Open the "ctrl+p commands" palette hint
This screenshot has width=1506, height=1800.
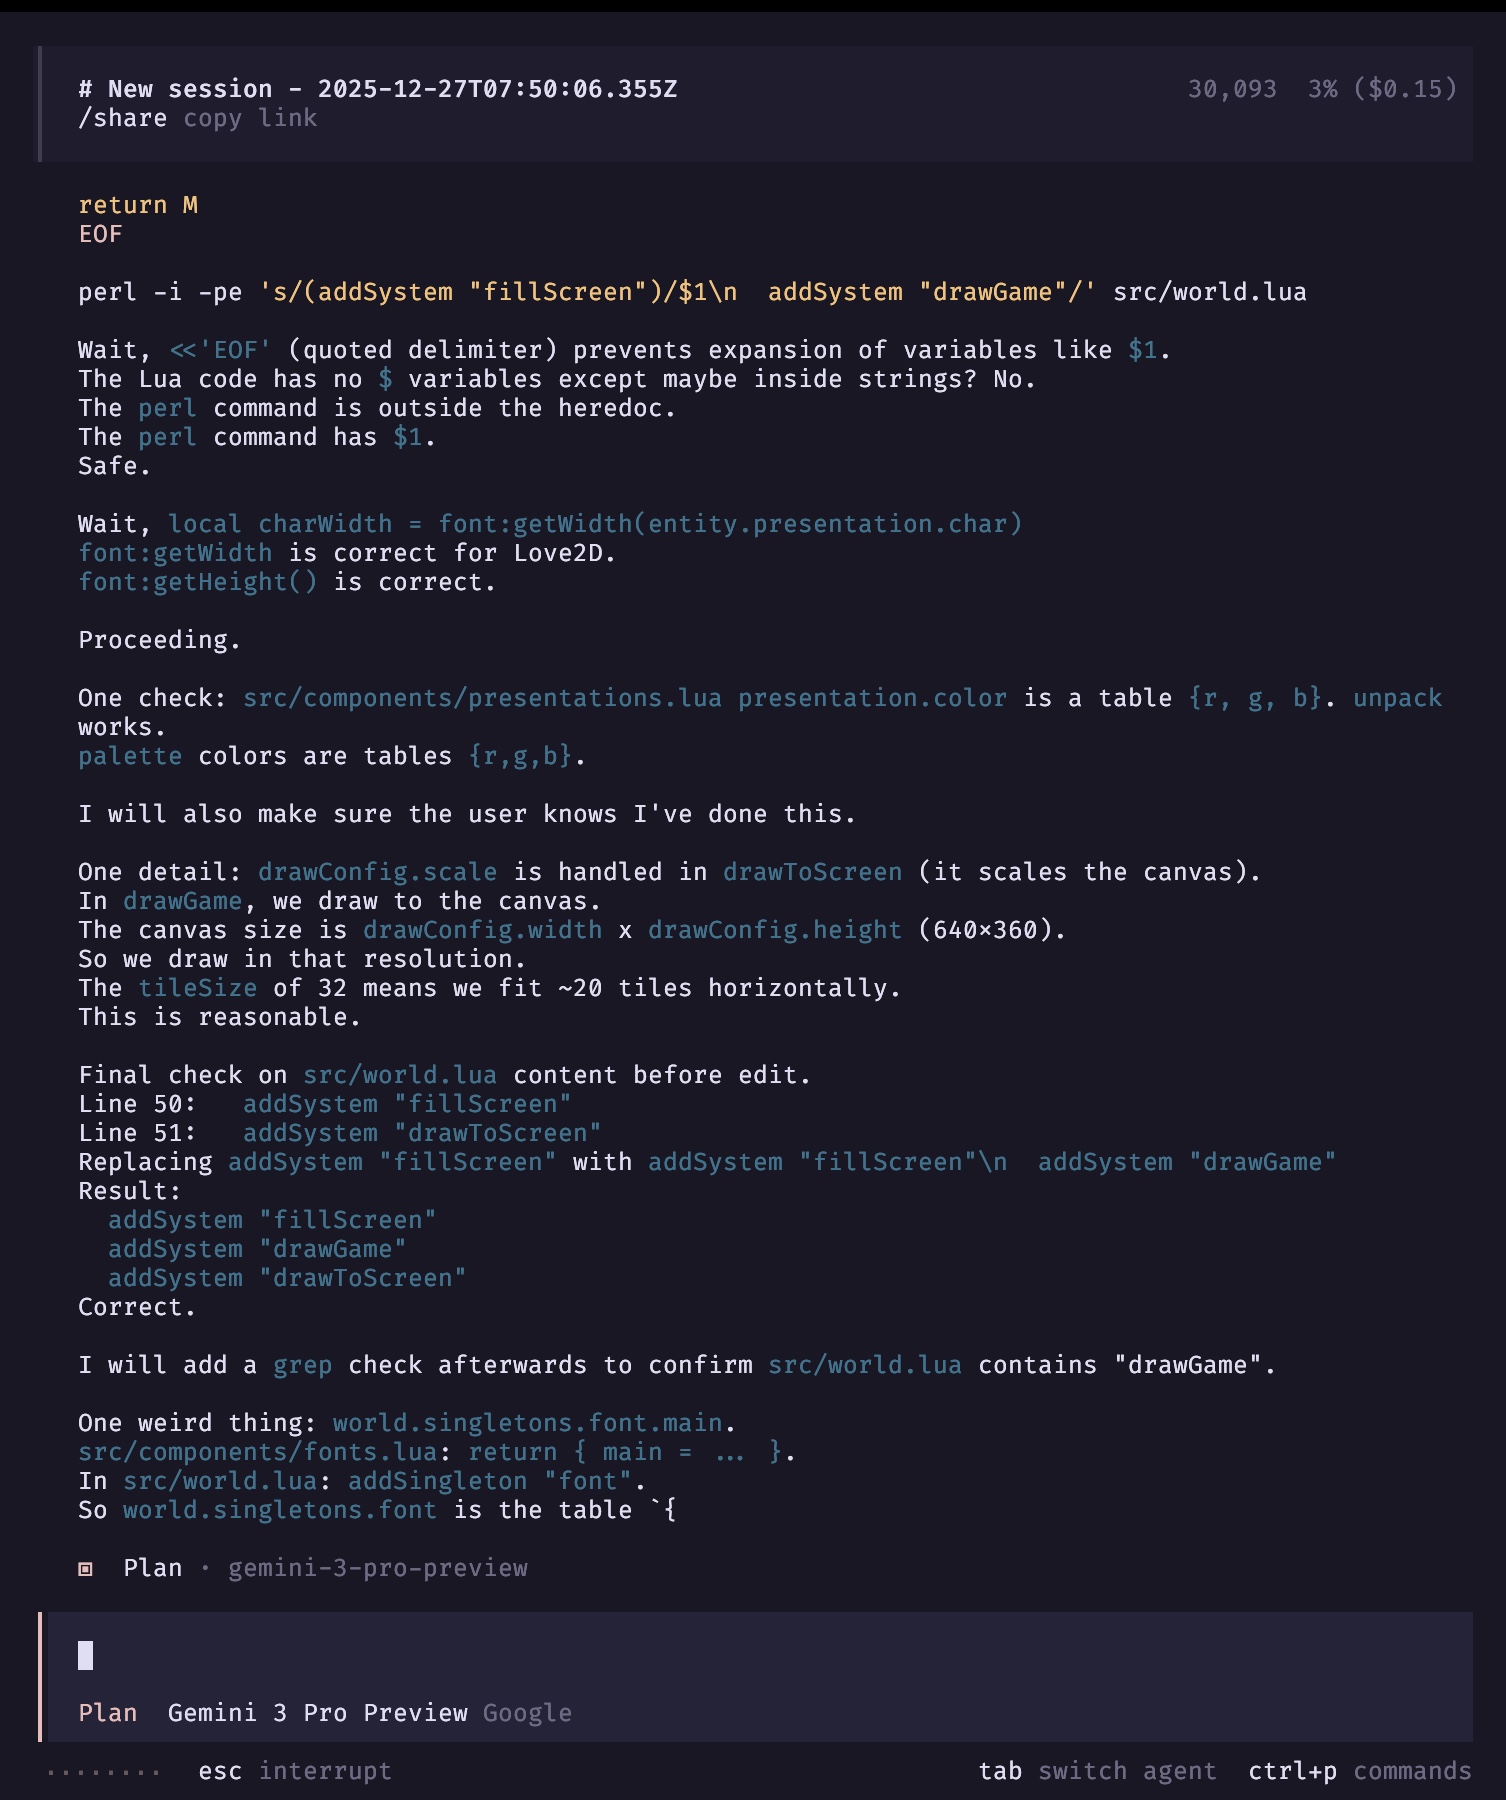1359,1771
